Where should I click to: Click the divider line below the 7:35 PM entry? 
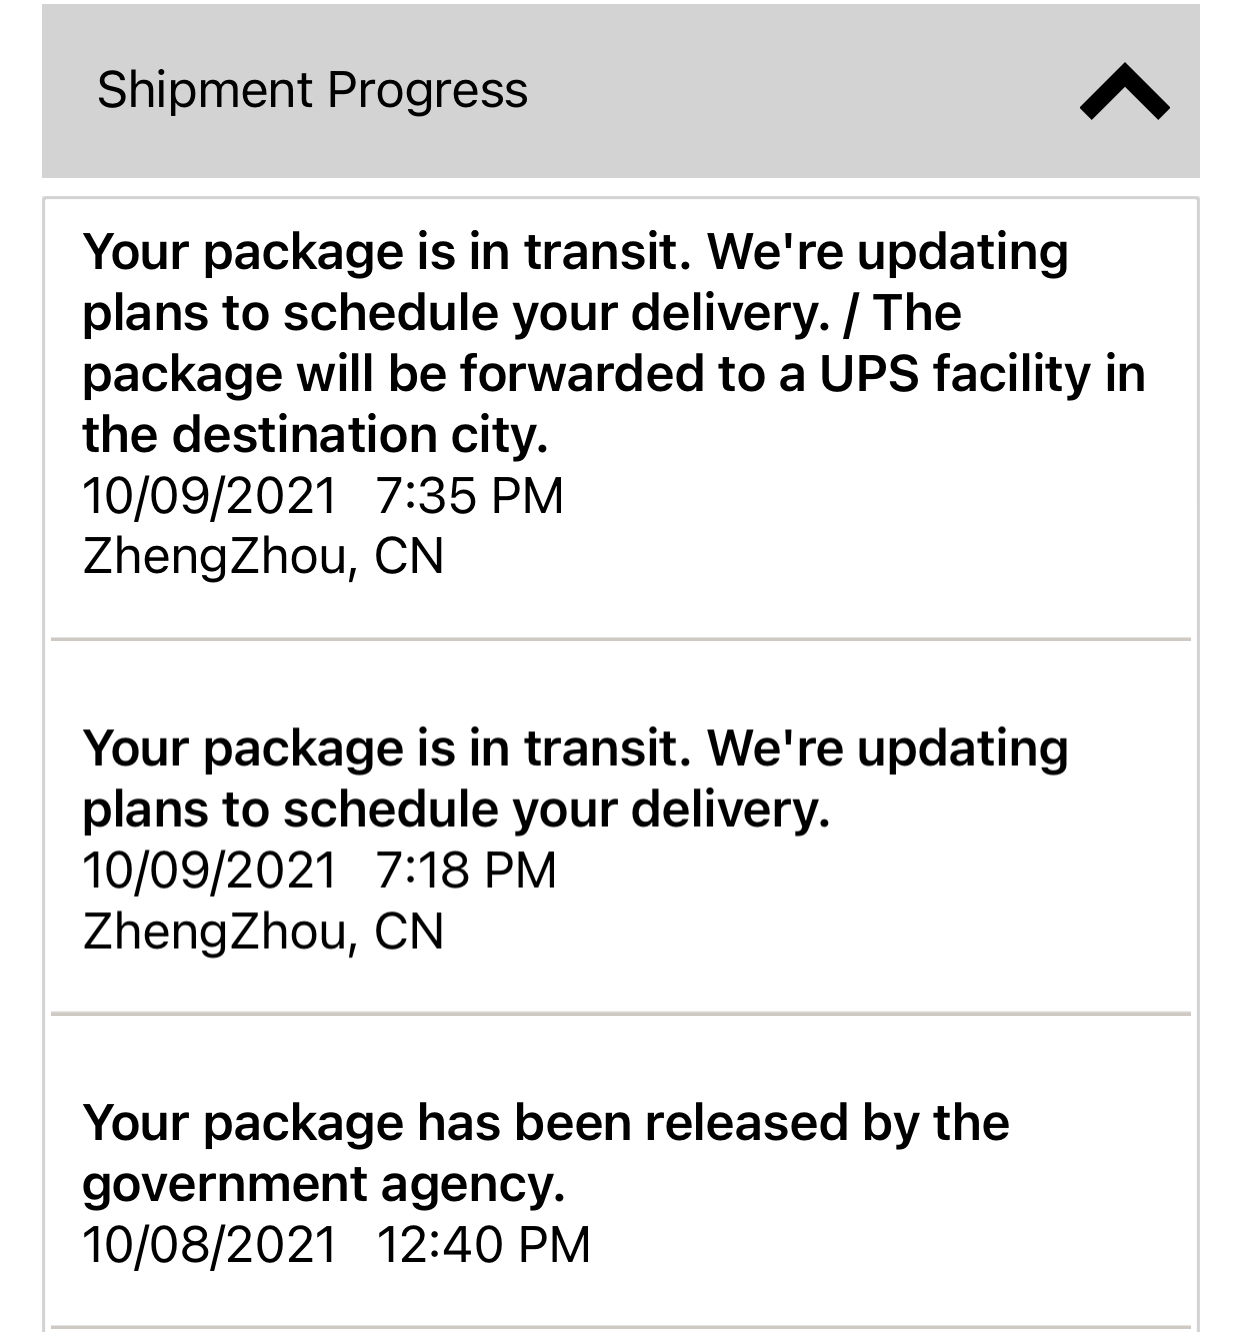[x=621, y=638]
